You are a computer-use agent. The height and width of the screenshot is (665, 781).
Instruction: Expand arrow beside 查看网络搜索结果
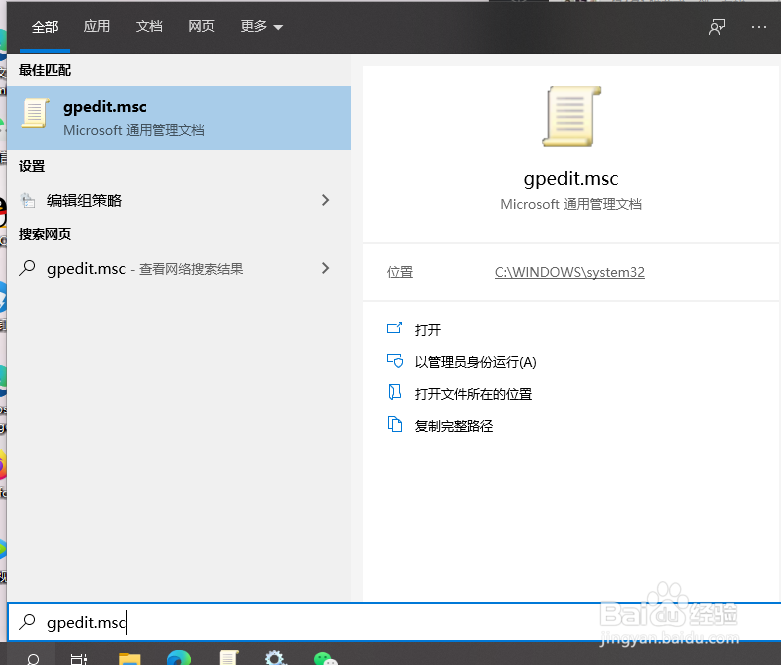point(325,268)
